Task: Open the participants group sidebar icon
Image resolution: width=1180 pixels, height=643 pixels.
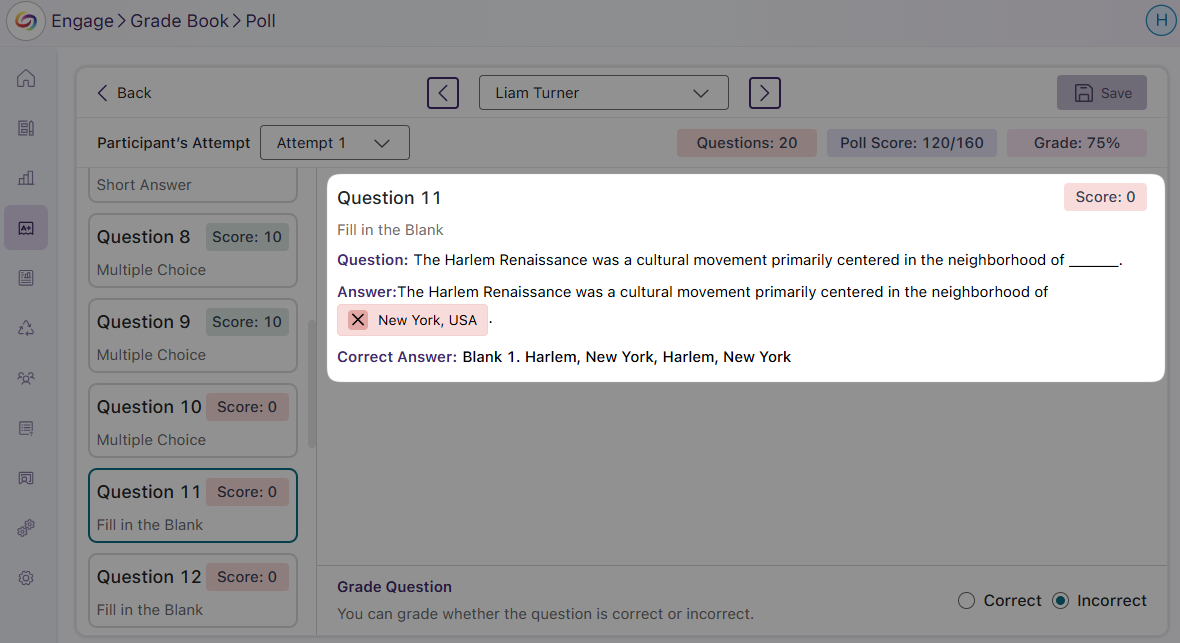Action: tap(26, 378)
